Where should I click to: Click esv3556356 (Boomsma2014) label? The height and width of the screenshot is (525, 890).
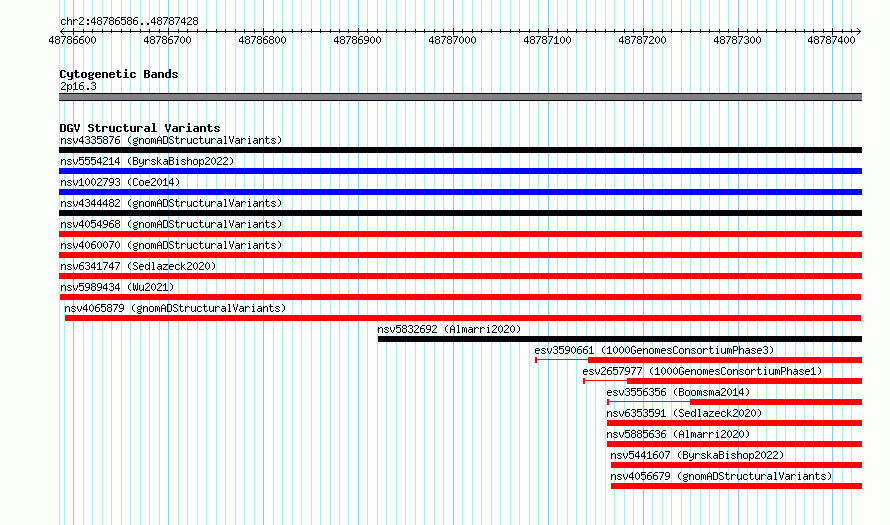point(678,392)
